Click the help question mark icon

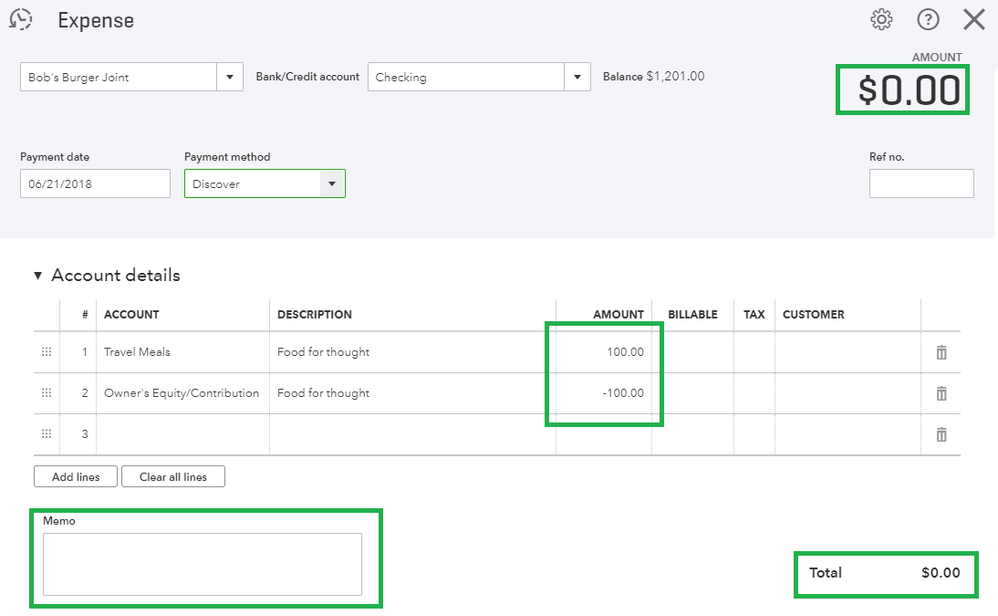click(928, 19)
